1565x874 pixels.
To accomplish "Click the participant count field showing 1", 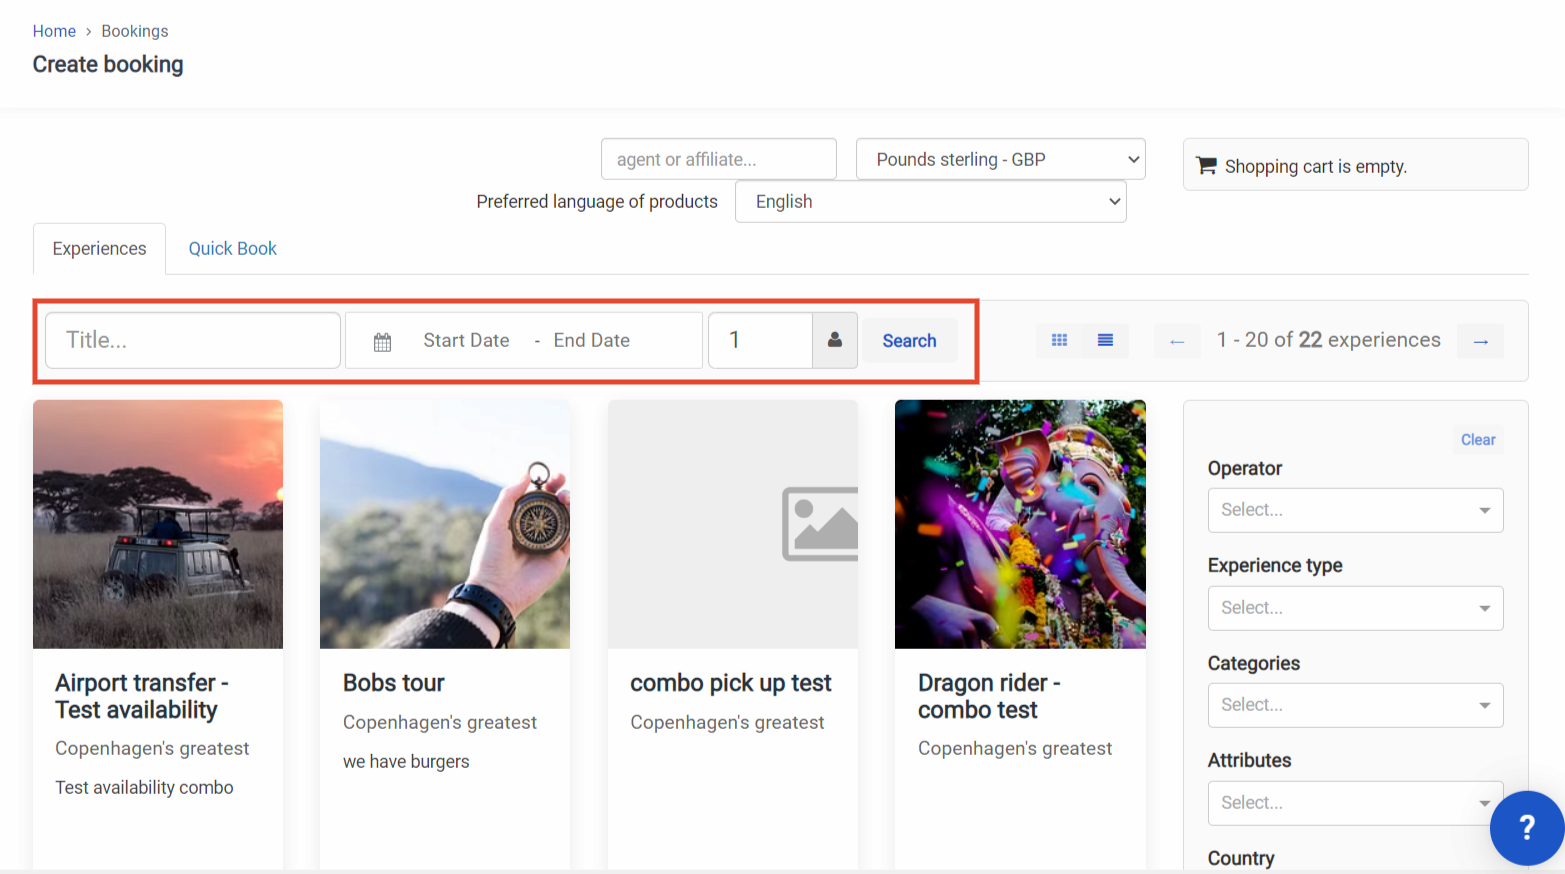I will [x=760, y=341].
